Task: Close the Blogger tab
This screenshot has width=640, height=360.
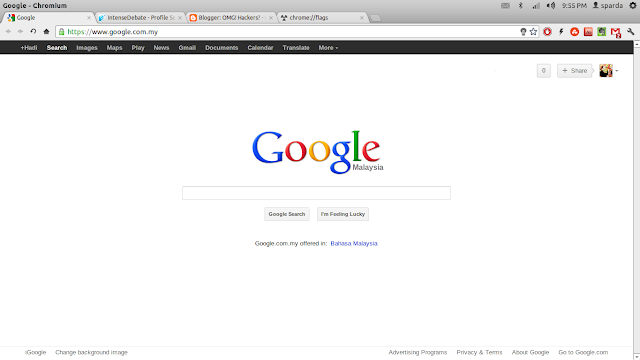Action: pyautogui.click(x=271, y=18)
